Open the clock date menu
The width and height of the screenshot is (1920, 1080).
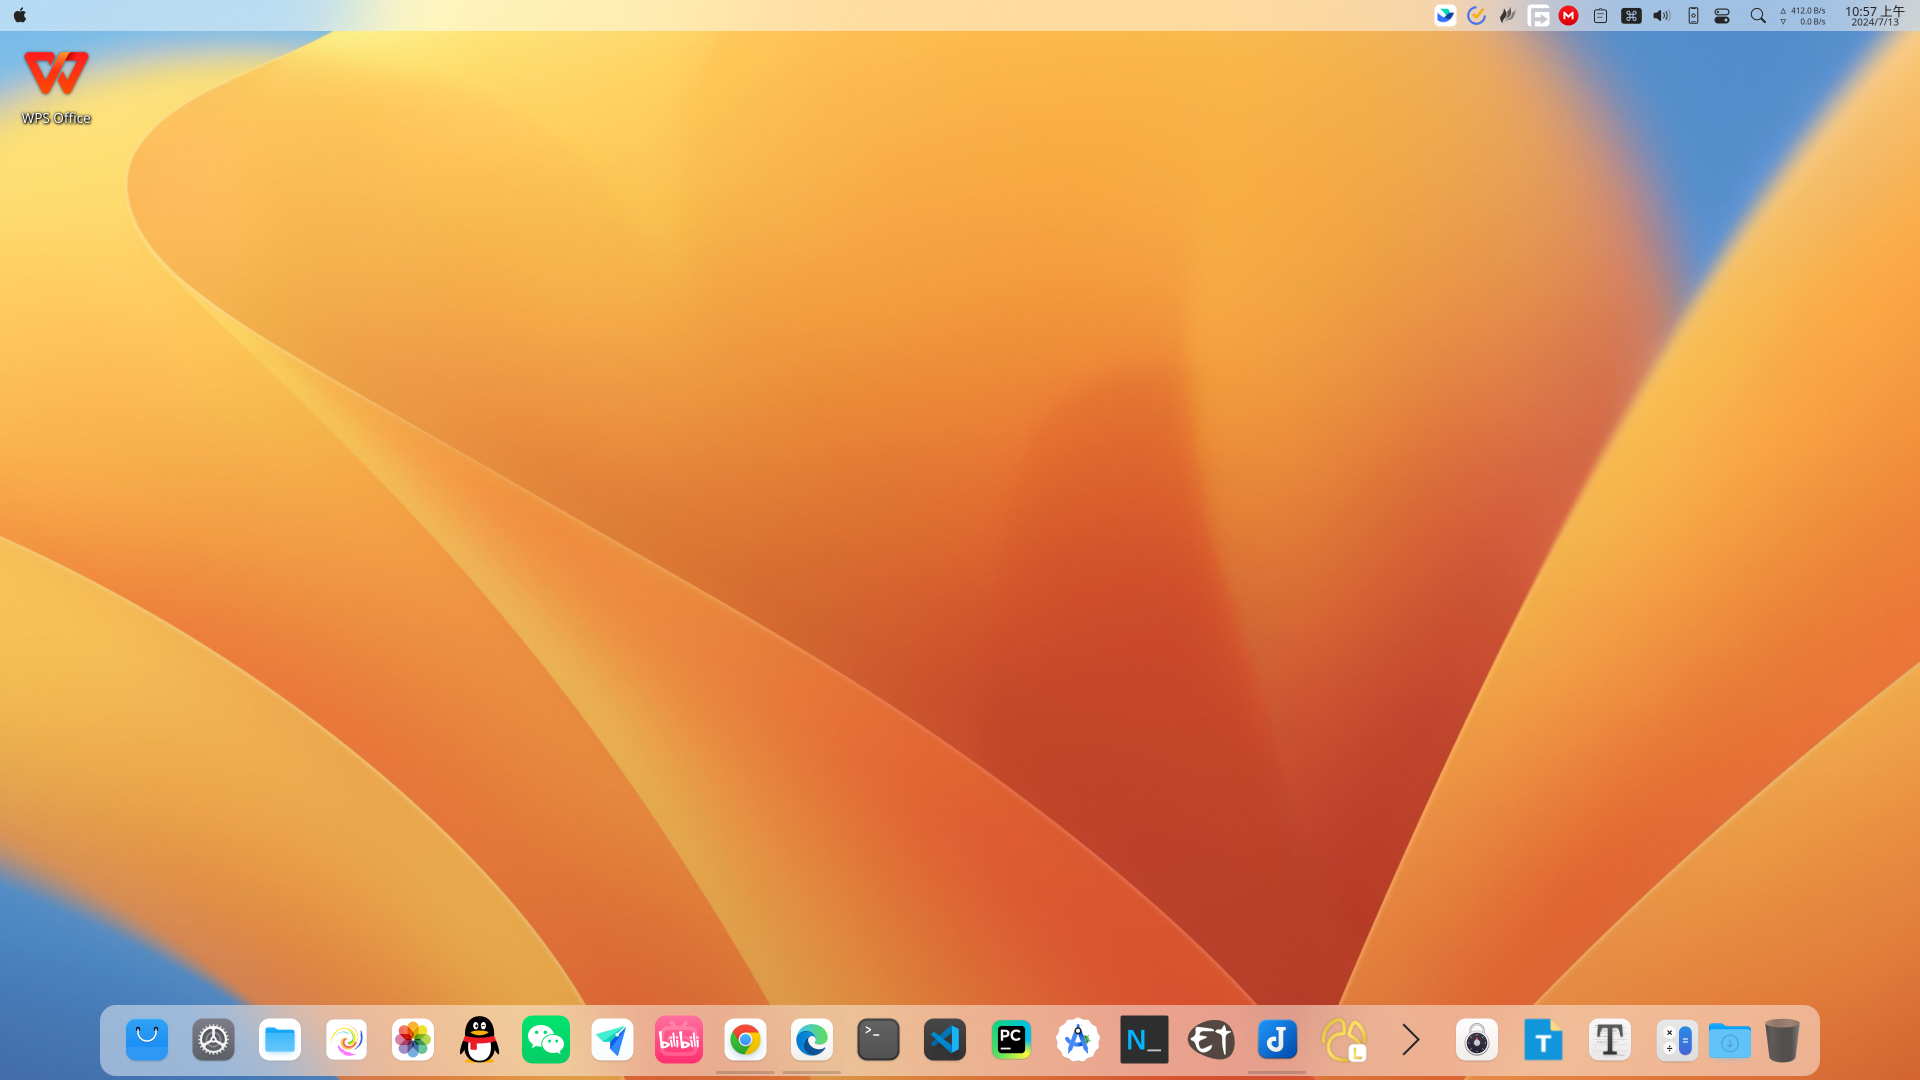coord(1874,16)
